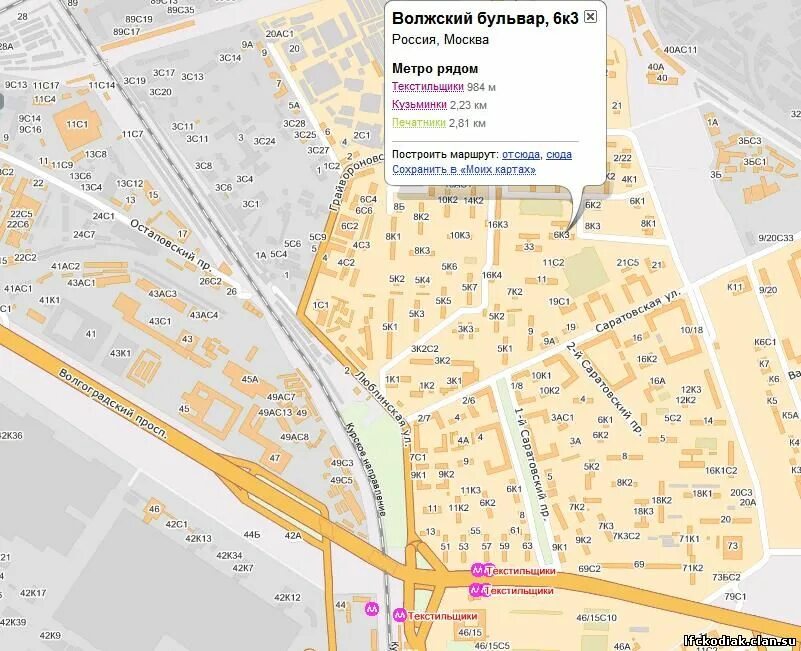
Task: Click building label 21С5
Action: (627, 262)
